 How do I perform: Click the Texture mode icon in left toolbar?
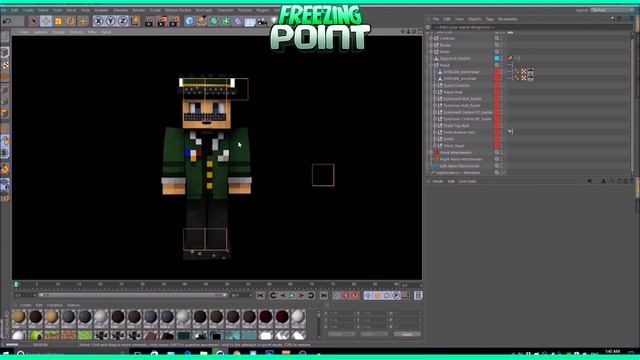coord(5,65)
